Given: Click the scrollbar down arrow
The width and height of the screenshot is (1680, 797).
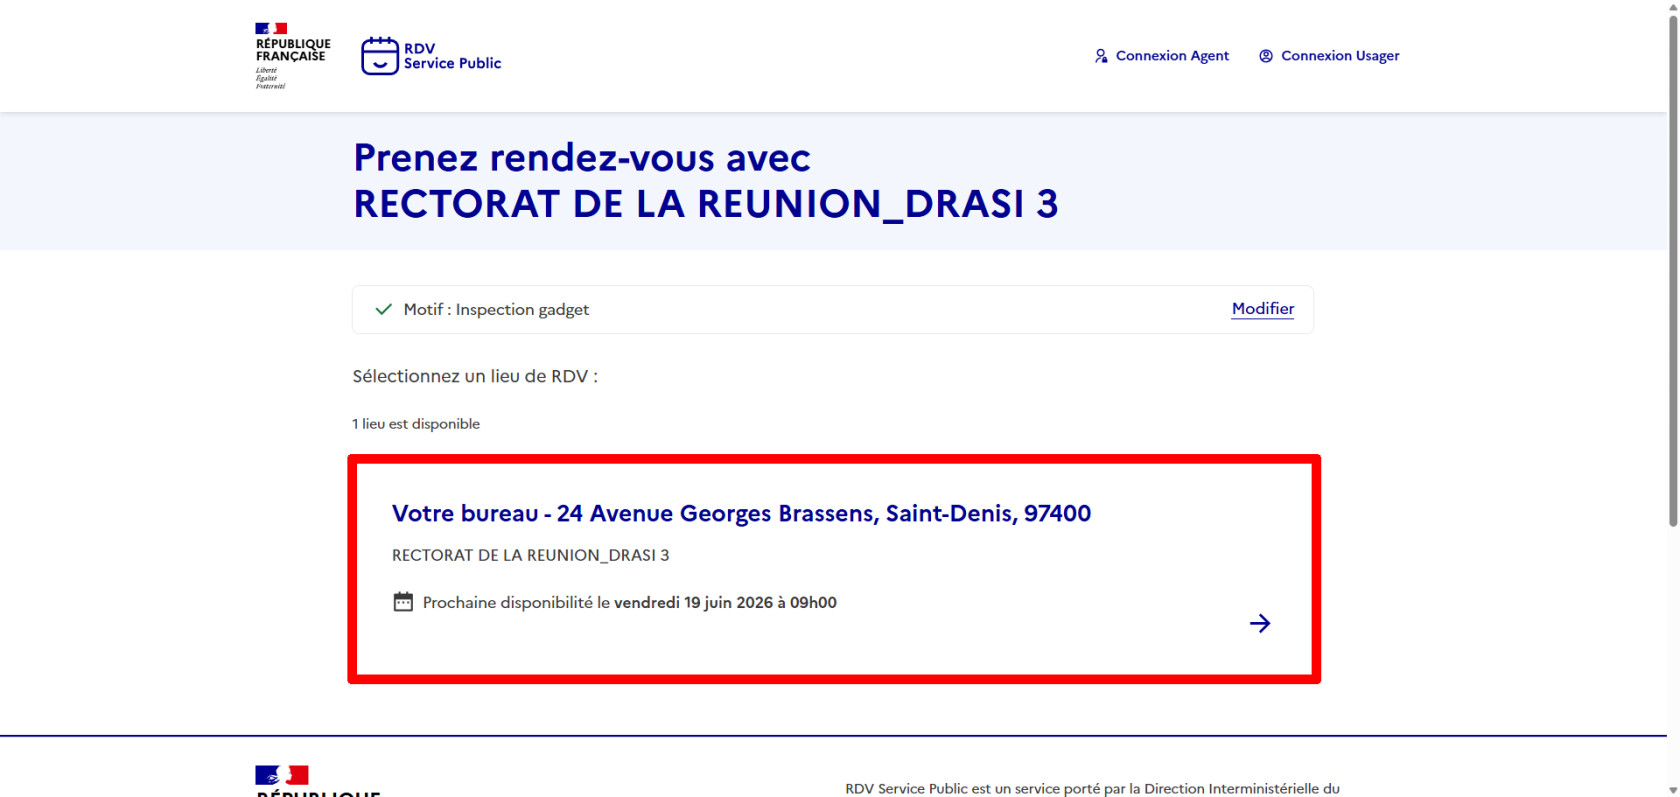Looking at the screenshot, I should (x=1673, y=790).
